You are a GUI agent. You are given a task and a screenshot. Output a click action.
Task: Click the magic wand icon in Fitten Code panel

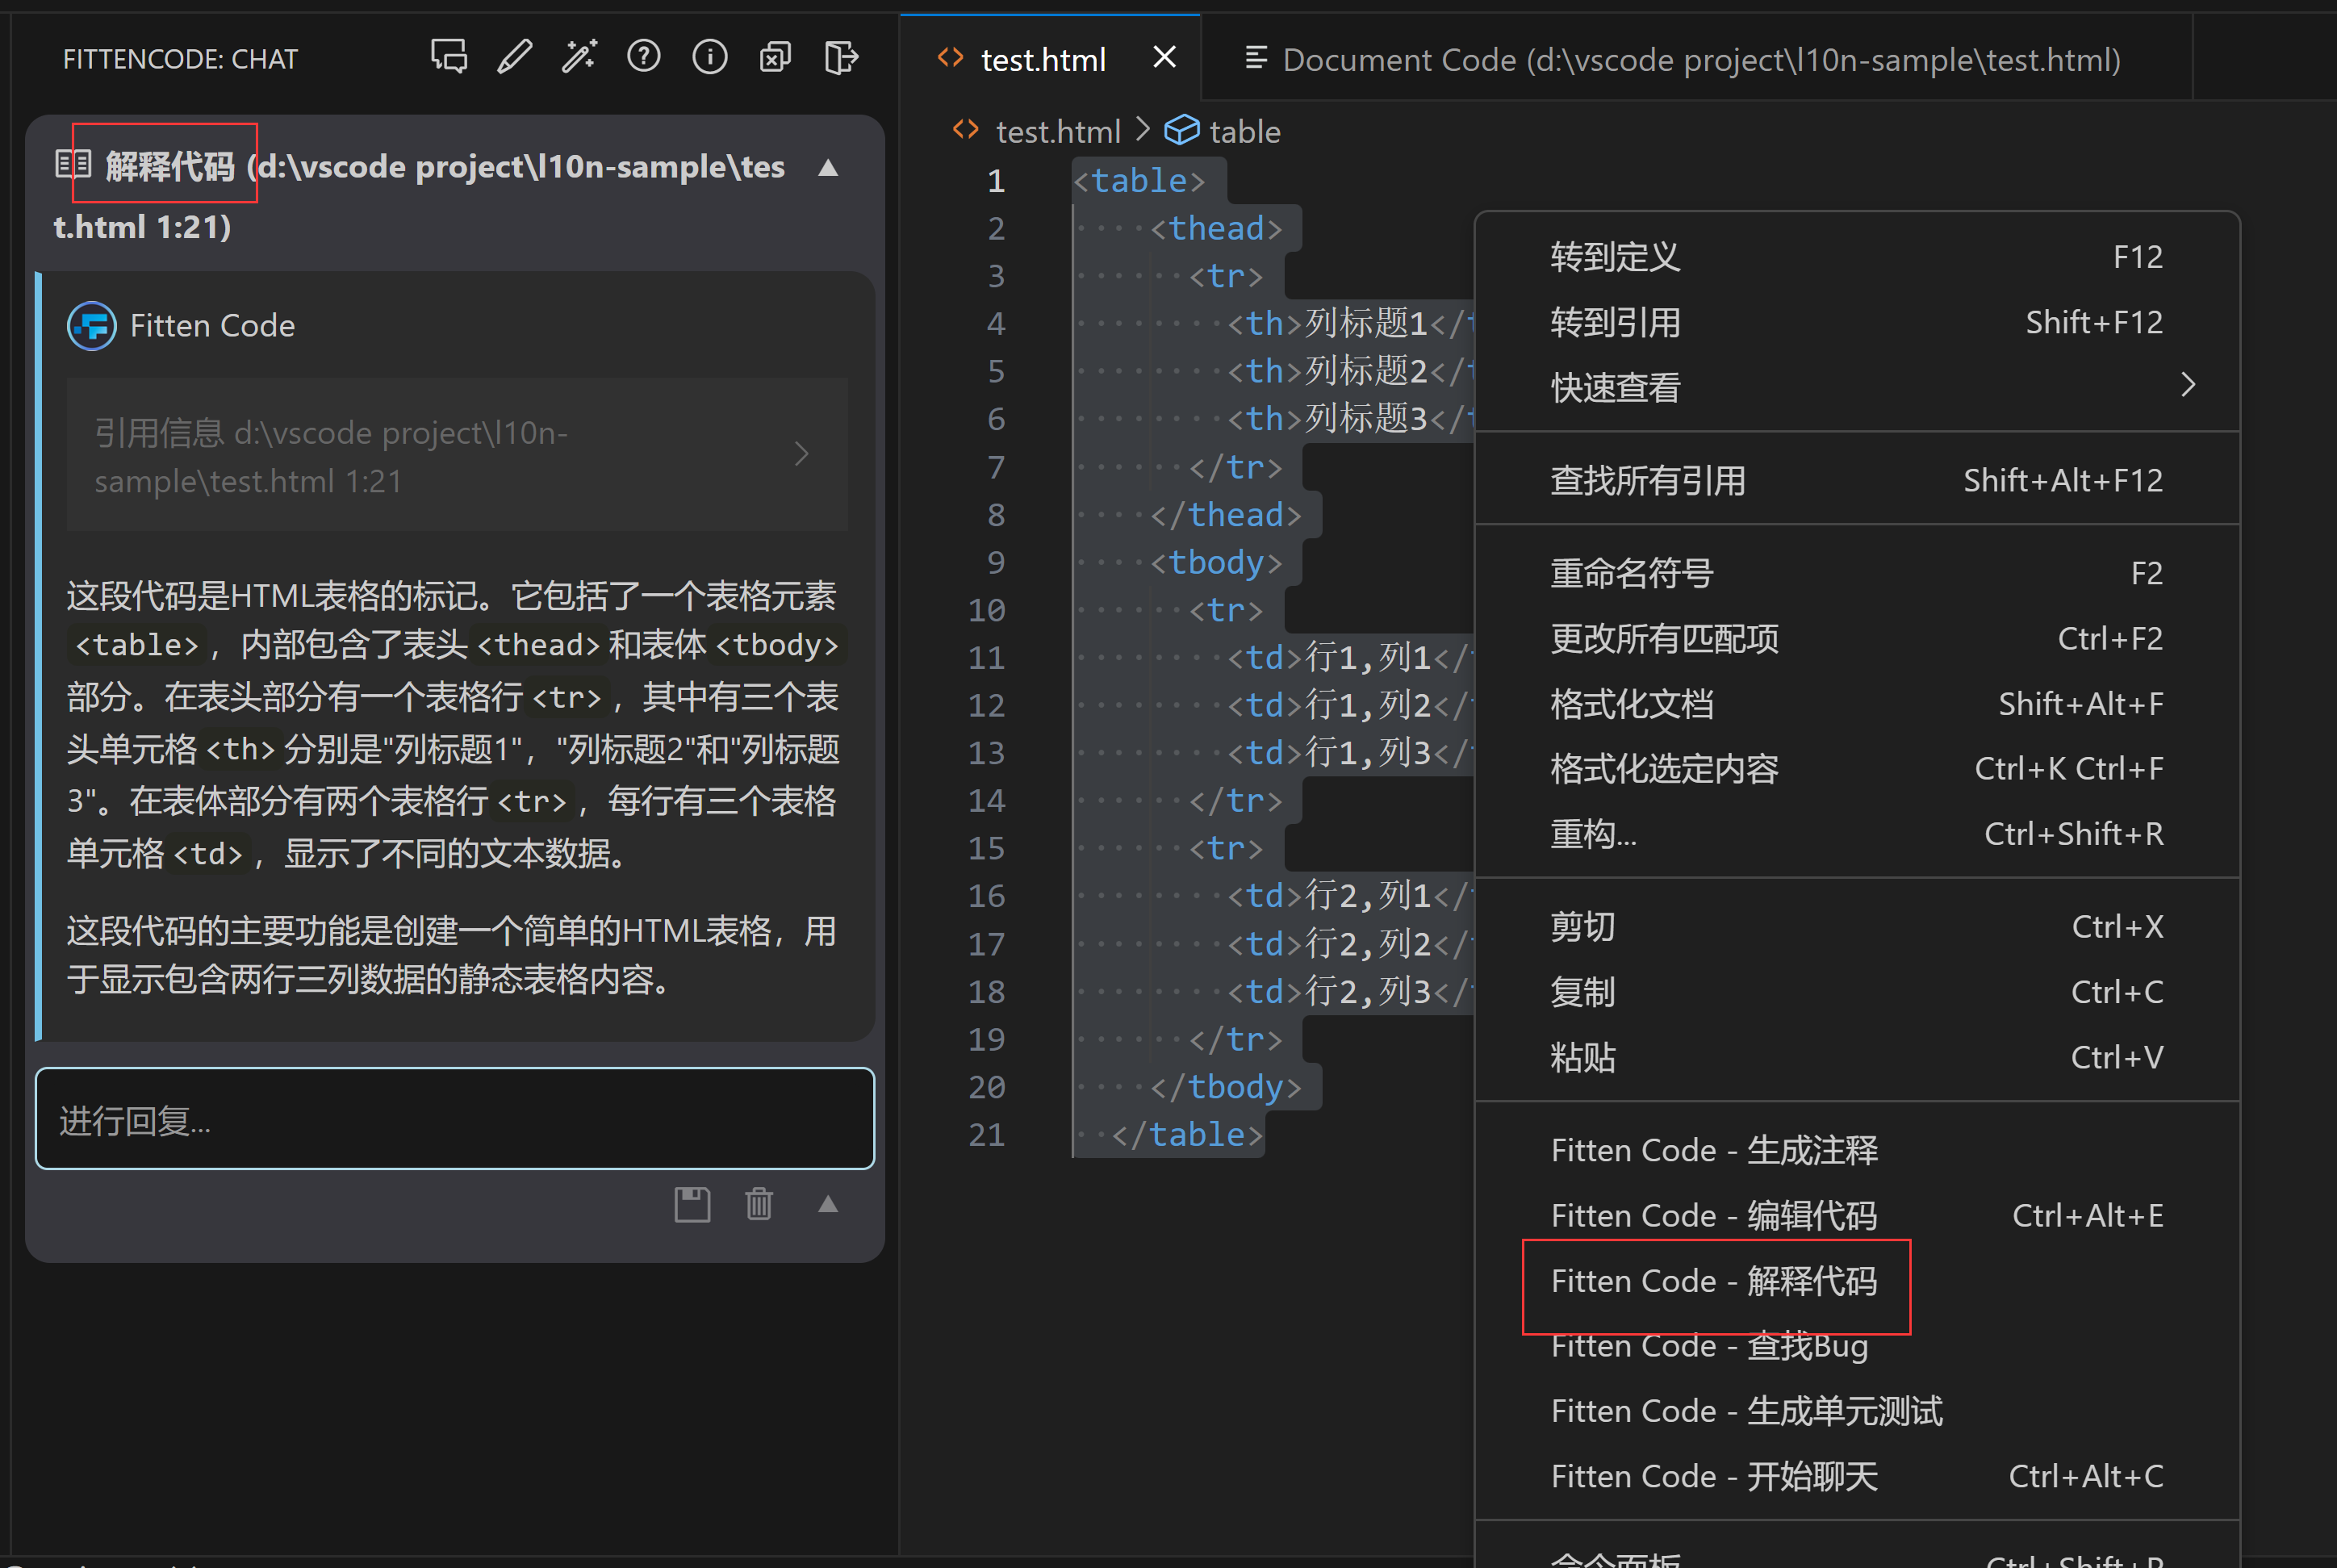[x=580, y=57]
